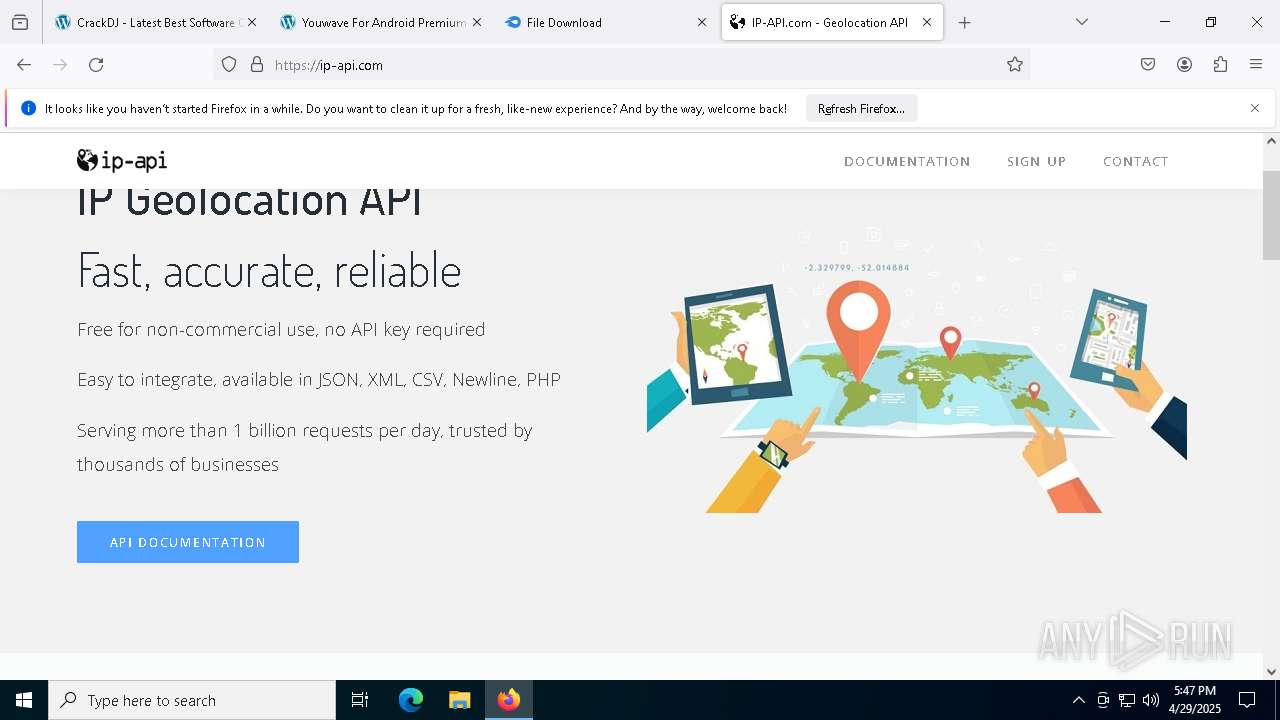Close the File Download tab

pos(701,22)
